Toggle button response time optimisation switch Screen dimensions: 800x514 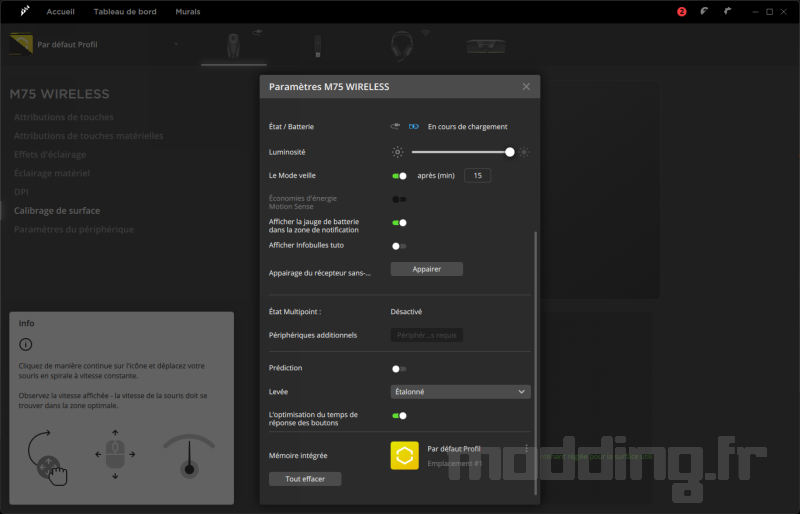tap(399, 415)
